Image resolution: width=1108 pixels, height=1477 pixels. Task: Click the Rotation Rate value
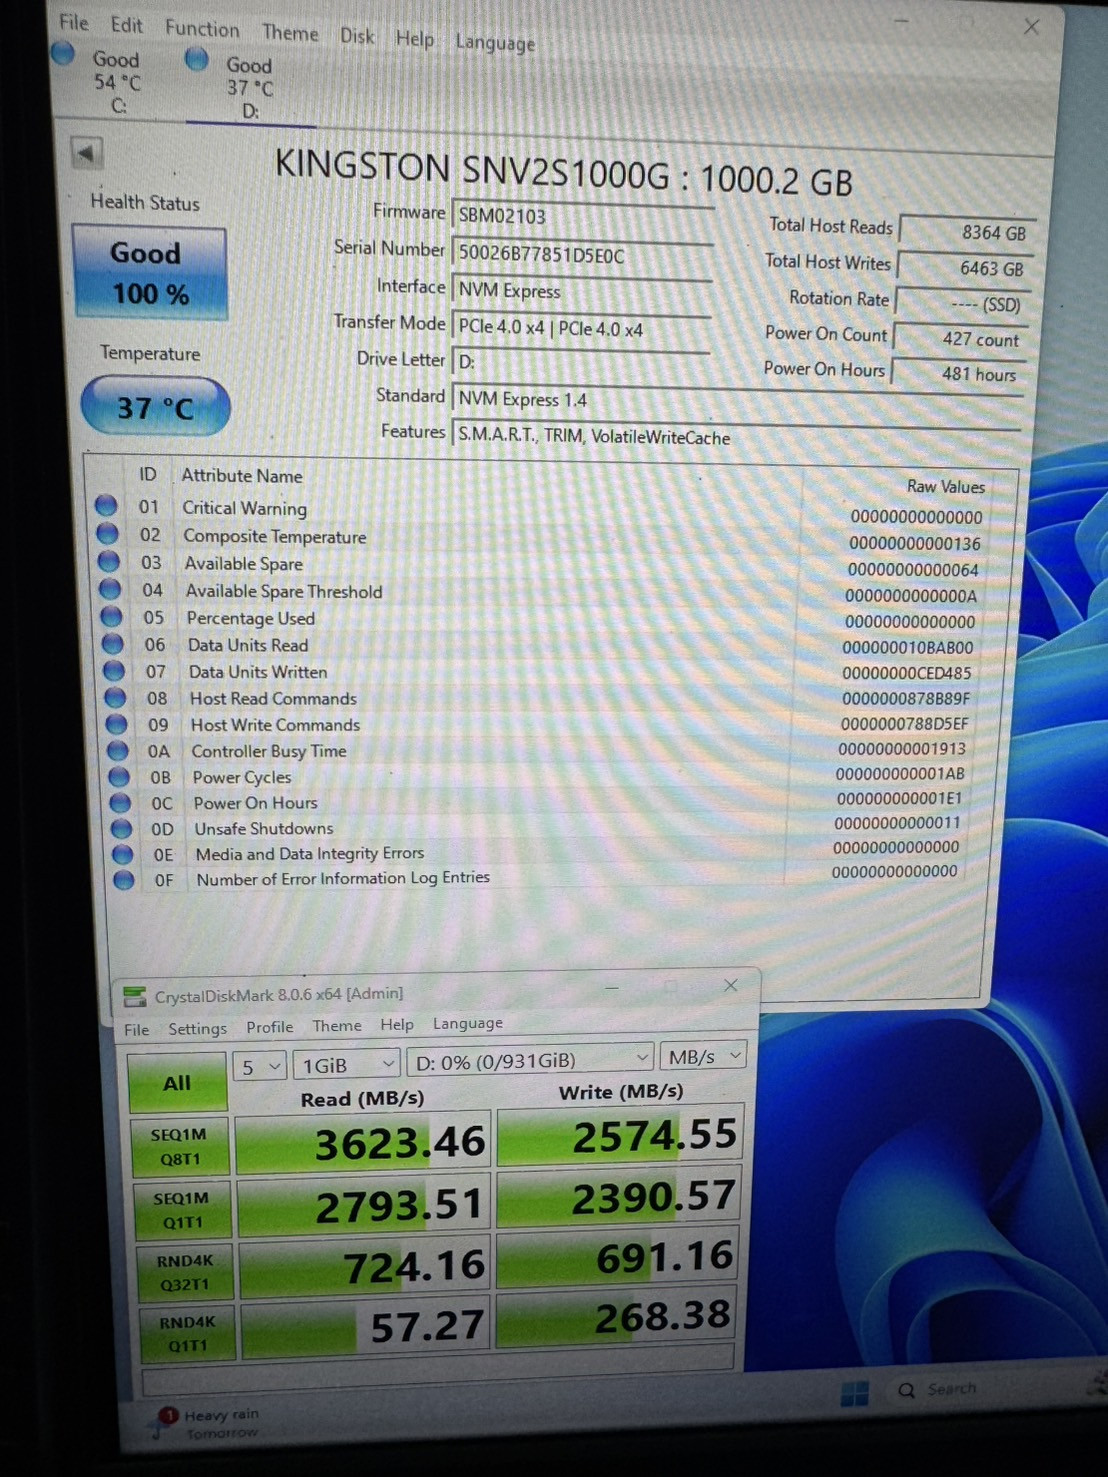click(x=963, y=304)
